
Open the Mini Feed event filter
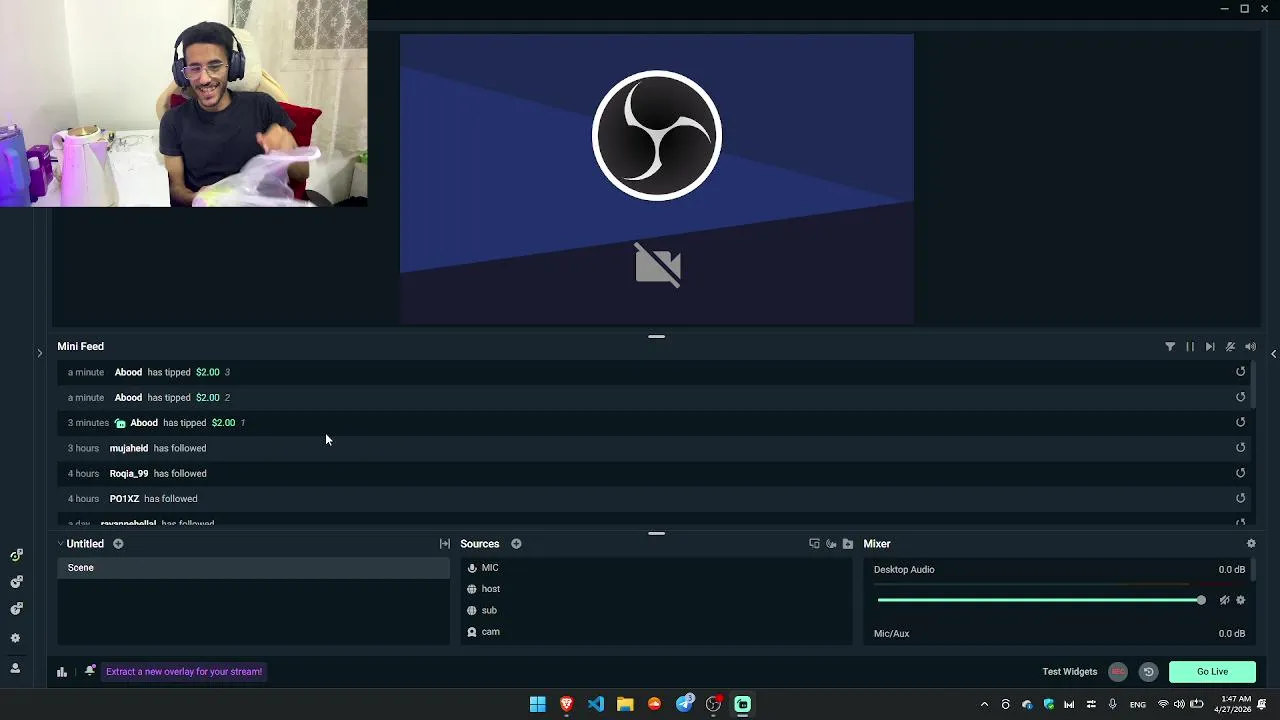1170,346
